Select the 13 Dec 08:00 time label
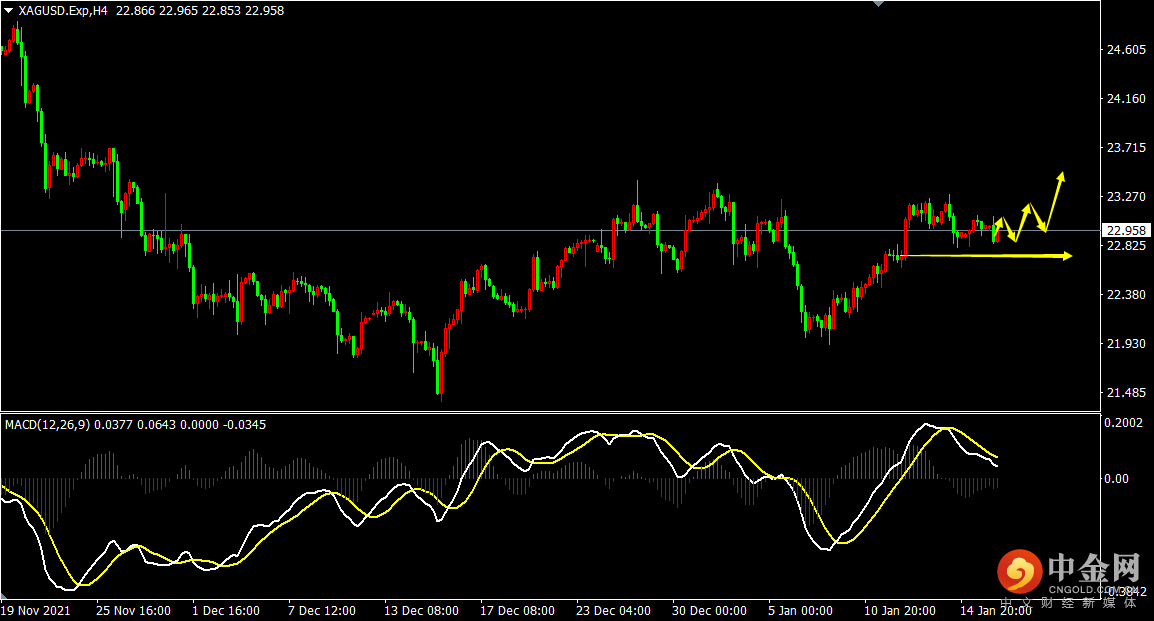The image size is (1154, 621). [x=421, y=610]
